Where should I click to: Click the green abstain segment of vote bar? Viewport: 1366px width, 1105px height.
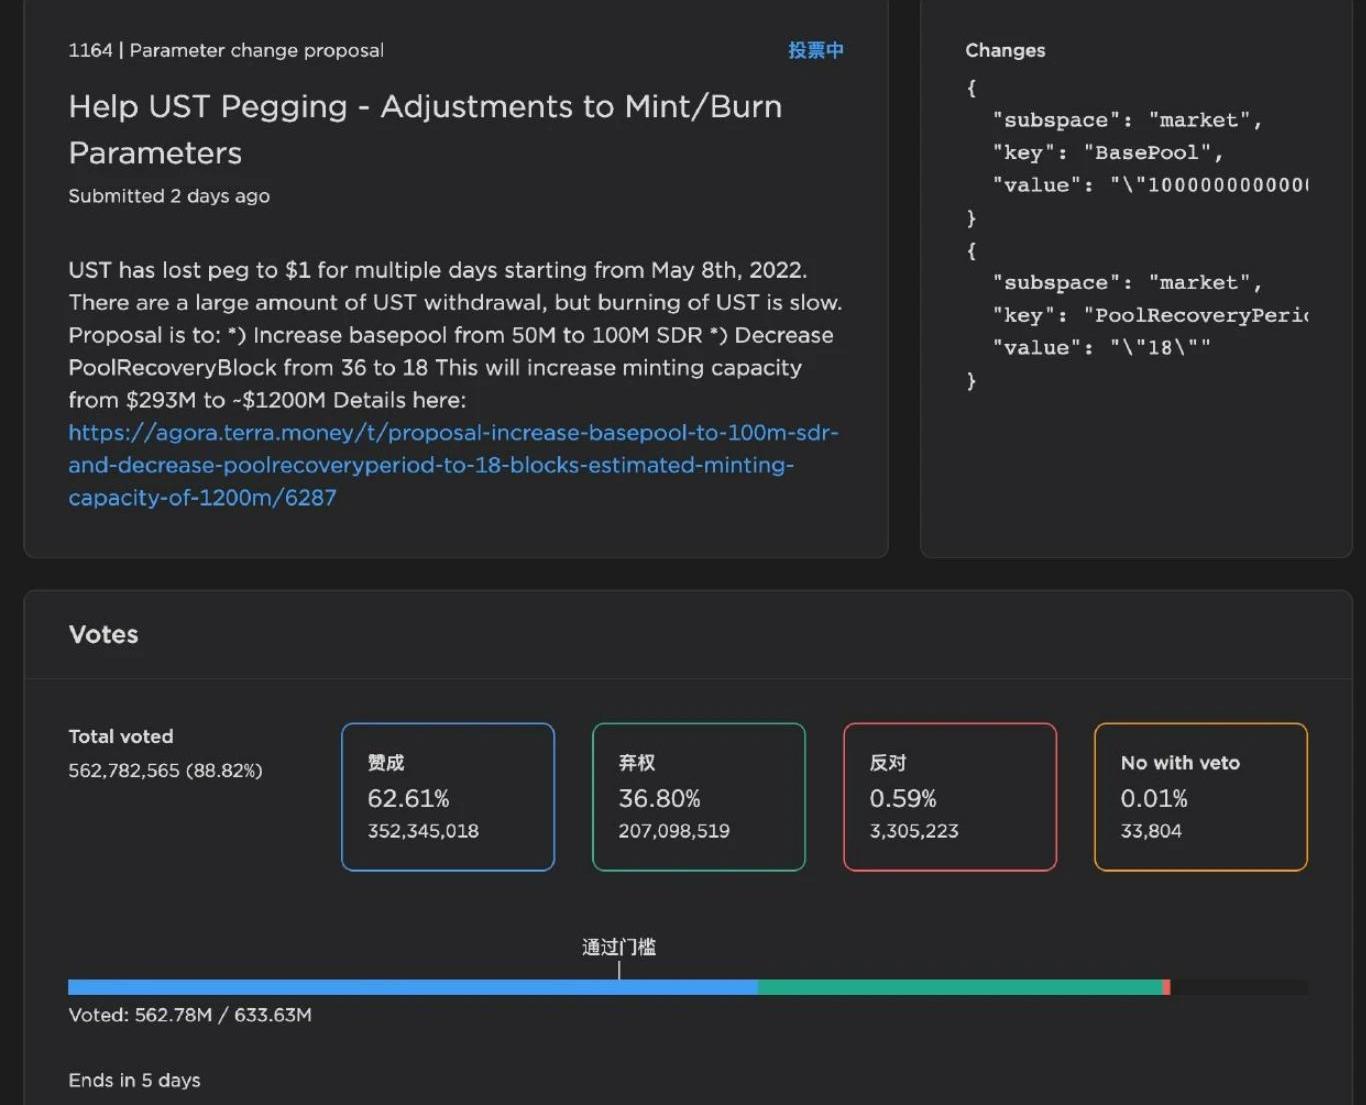point(960,987)
